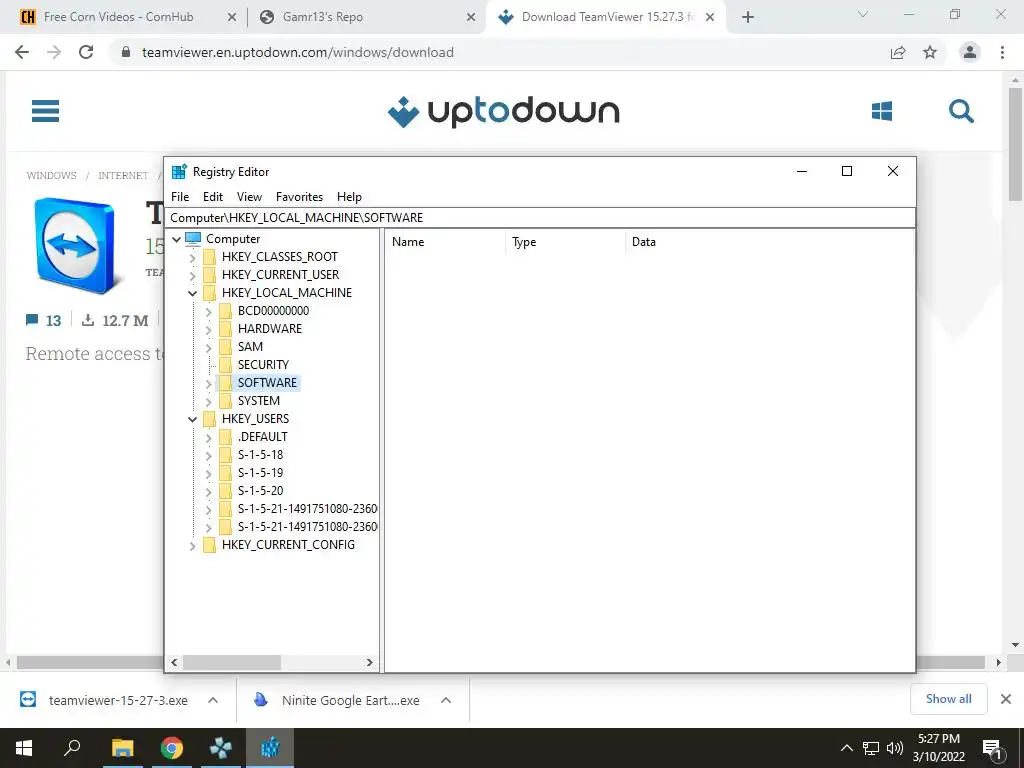
Task: Click Show all downloads button
Action: point(948,699)
